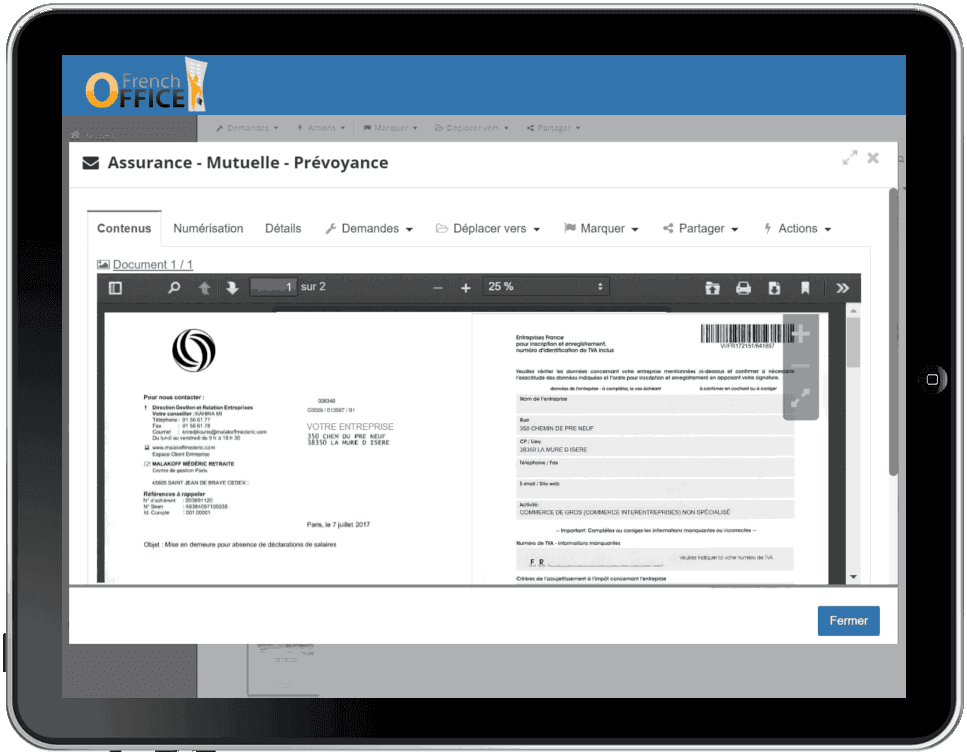The image size is (967, 755).
Task: Open the PDF search magnifier tool
Action: pyautogui.click(x=175, y=287)
